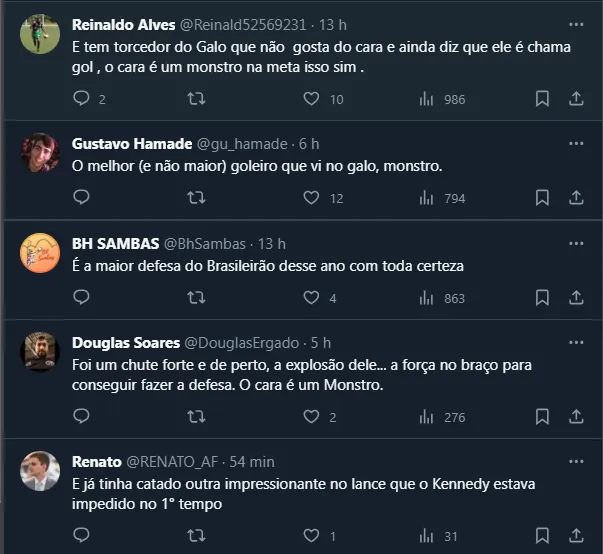Like the BH SAMBAS tweet
Viewport: 603px width, 554px height.
(x=311, y=298)
